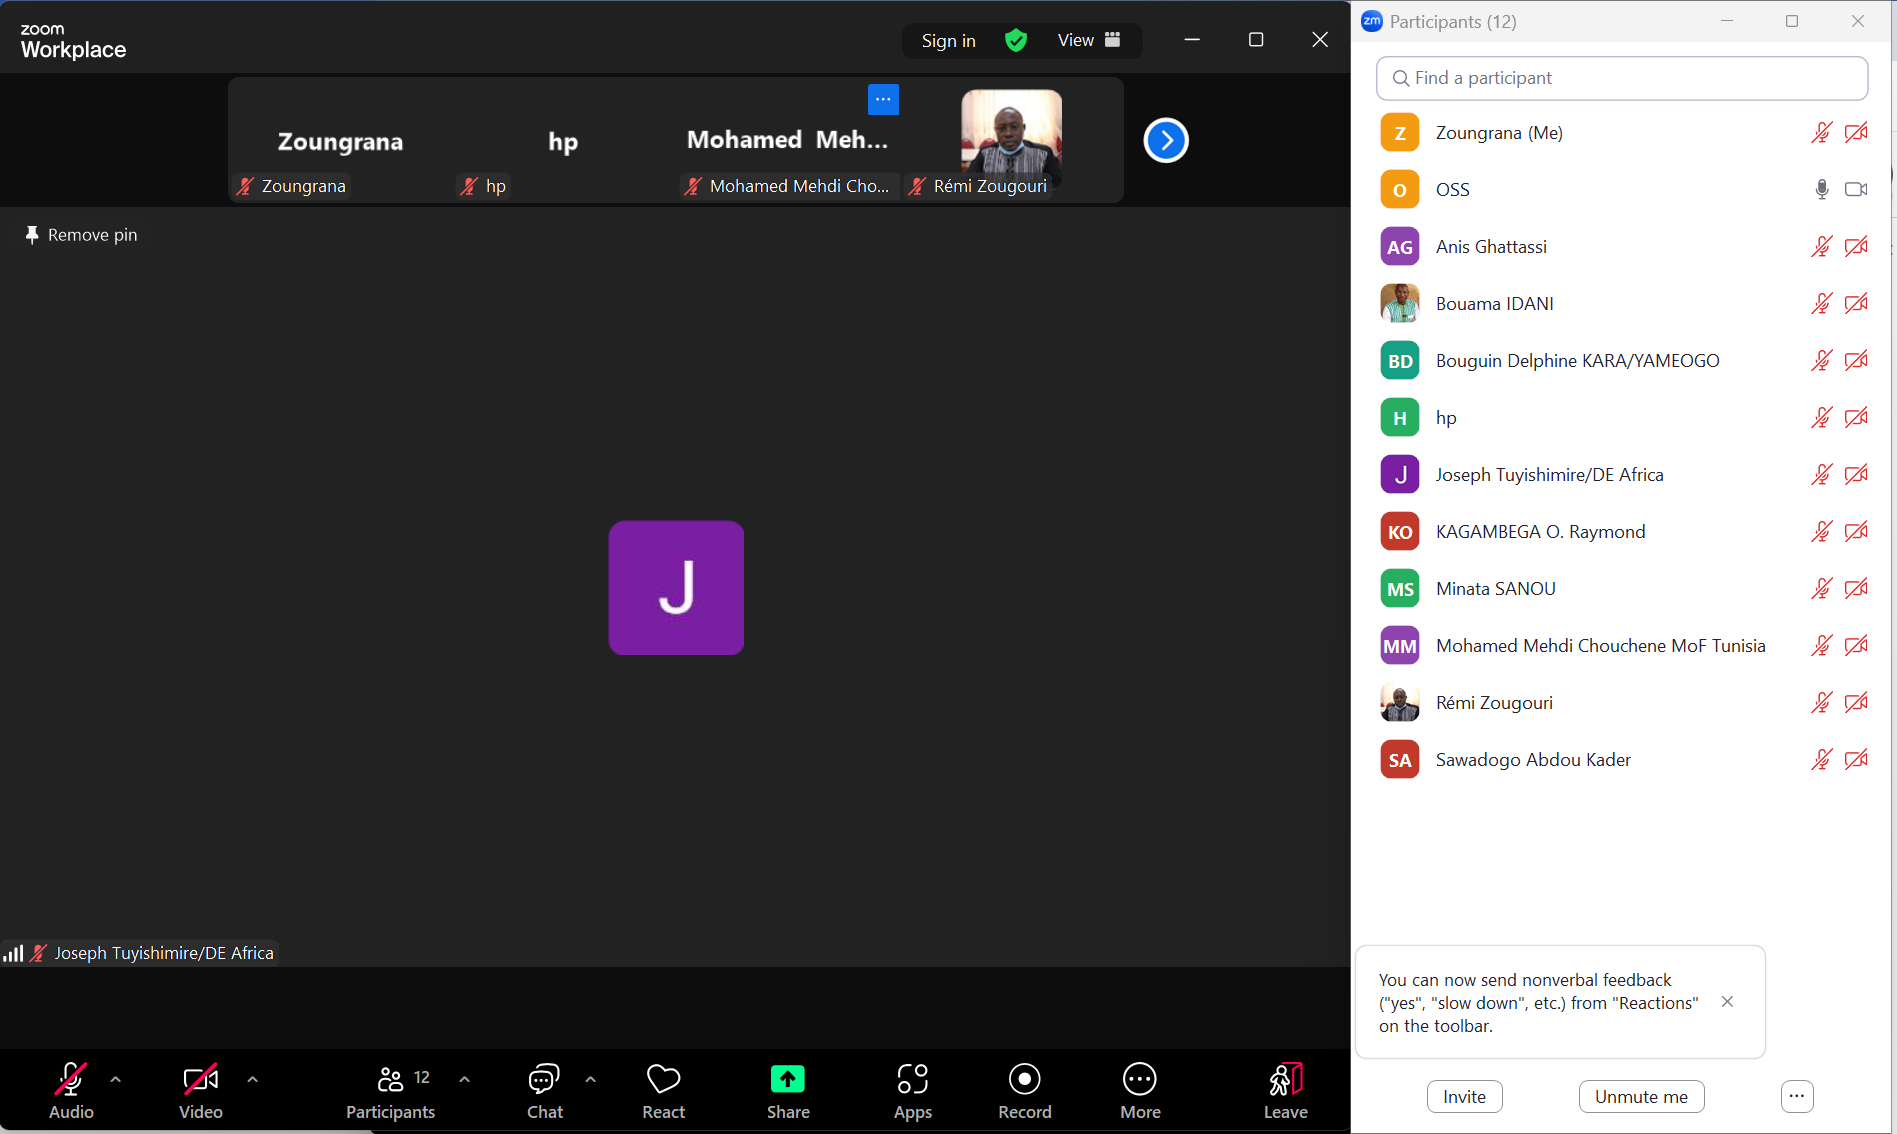The image size is (1897, 1134).
Task: Turn on camera with Video button
Action: pos(200,1080)
